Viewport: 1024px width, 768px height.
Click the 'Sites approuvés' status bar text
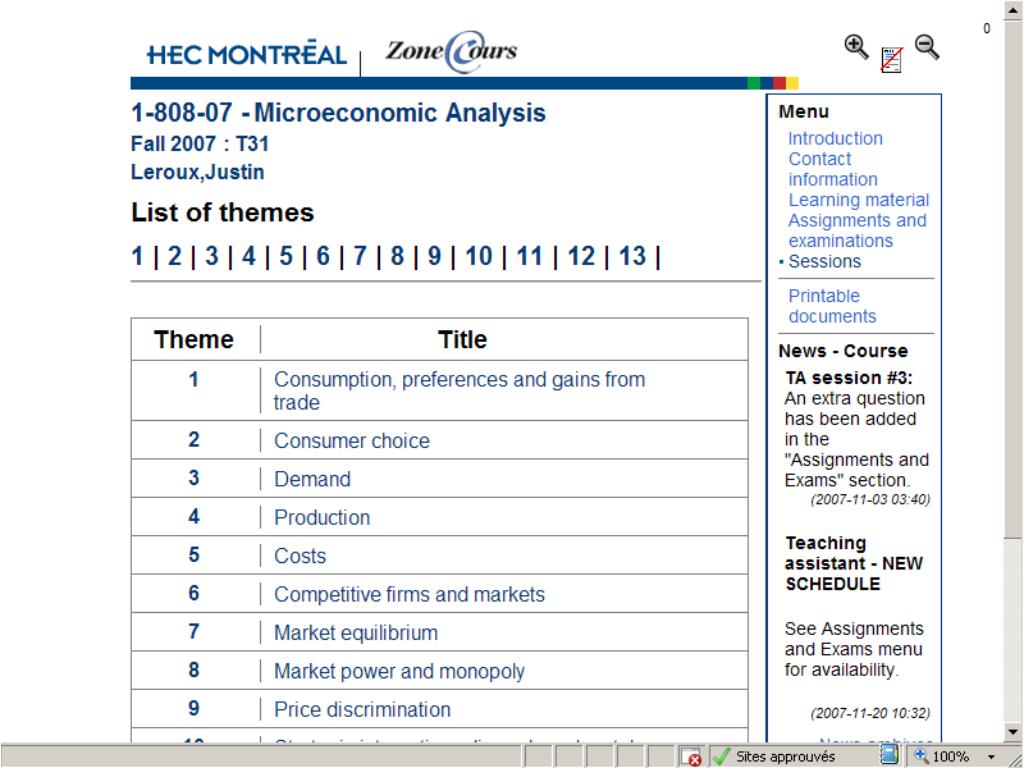pyautogui.click(x=786, y=757)
